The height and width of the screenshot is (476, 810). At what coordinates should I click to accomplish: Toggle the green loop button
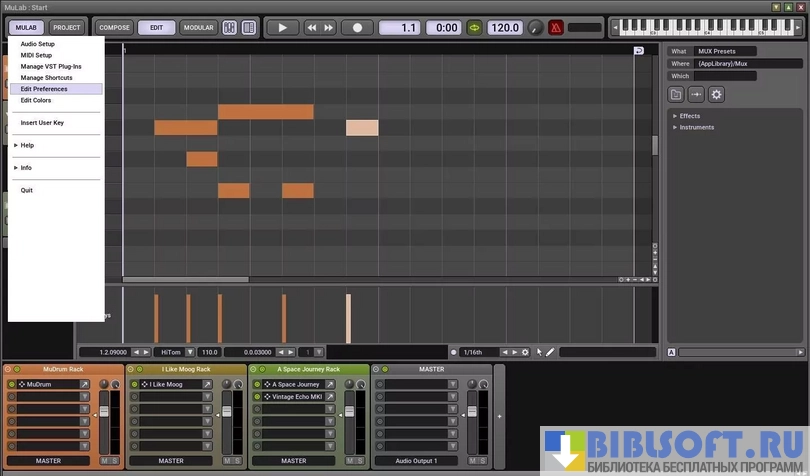(476, 28)
